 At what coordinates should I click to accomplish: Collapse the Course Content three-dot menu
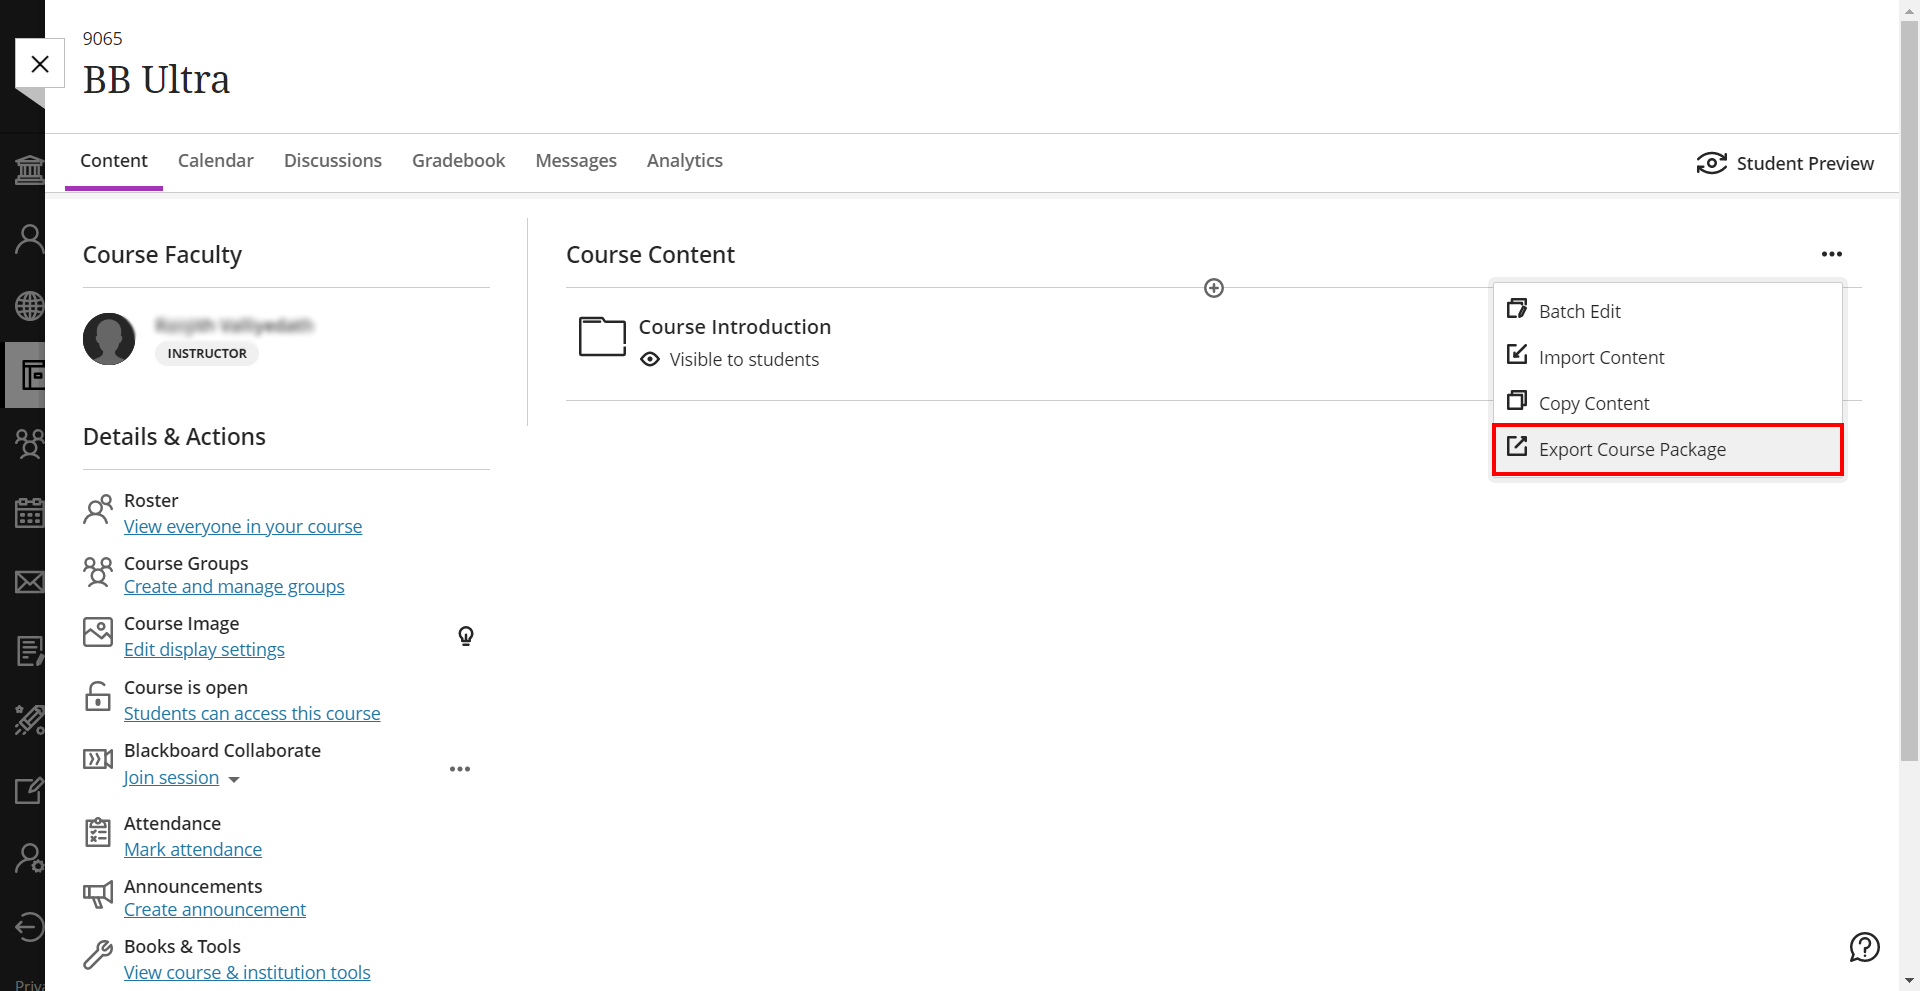1832,254
